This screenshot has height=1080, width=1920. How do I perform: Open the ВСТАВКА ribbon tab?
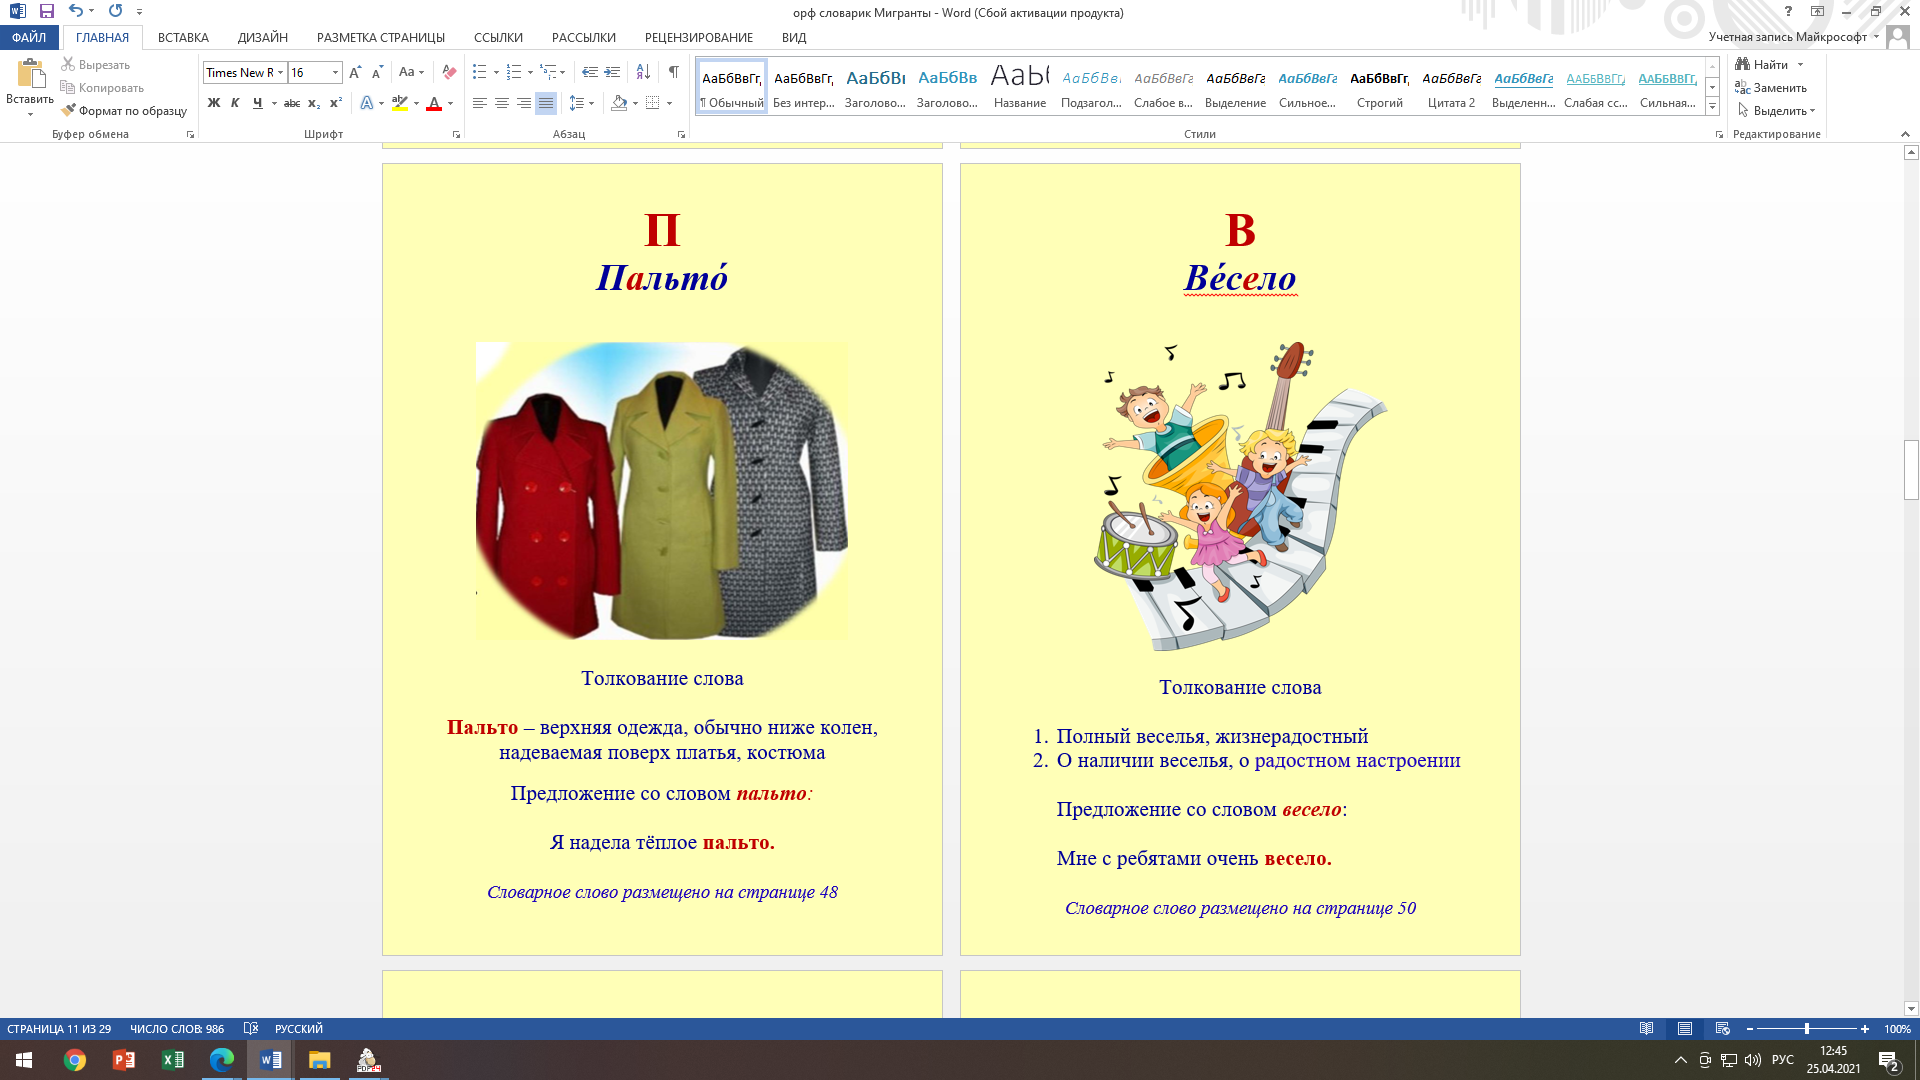point(183,38)
